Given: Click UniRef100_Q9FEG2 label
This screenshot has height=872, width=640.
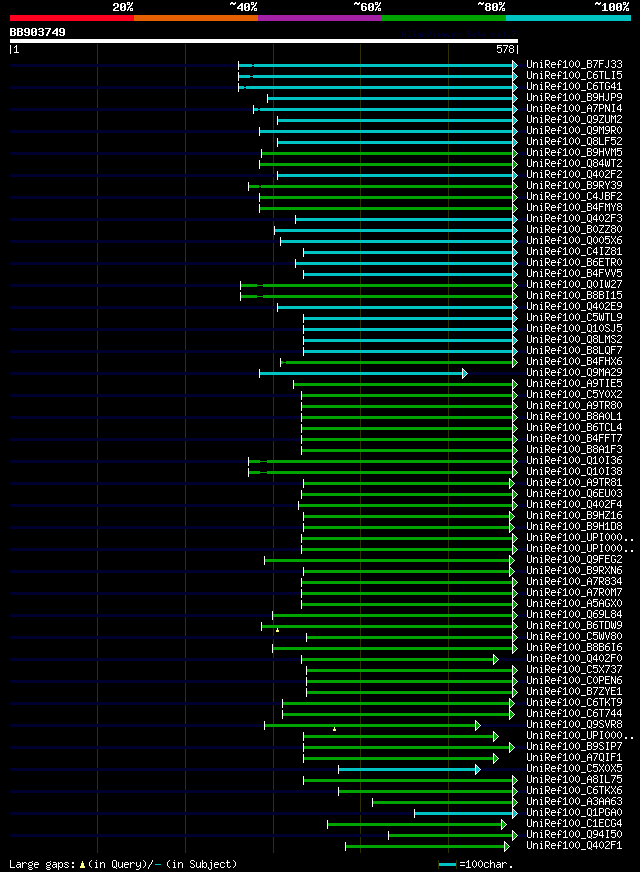Looking at the screenshot, I should (574, 559).
